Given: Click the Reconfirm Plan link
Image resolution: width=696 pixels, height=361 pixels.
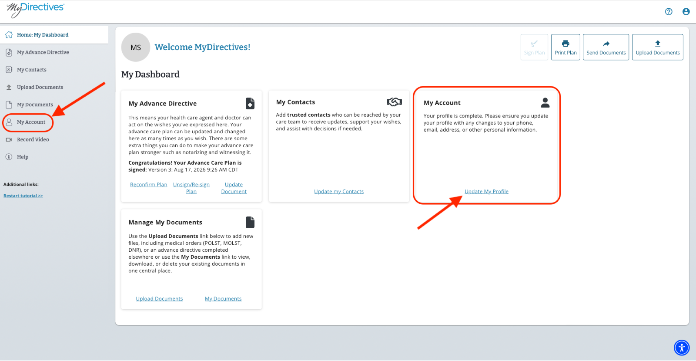Looking at the screenshot, I should 148,184.
